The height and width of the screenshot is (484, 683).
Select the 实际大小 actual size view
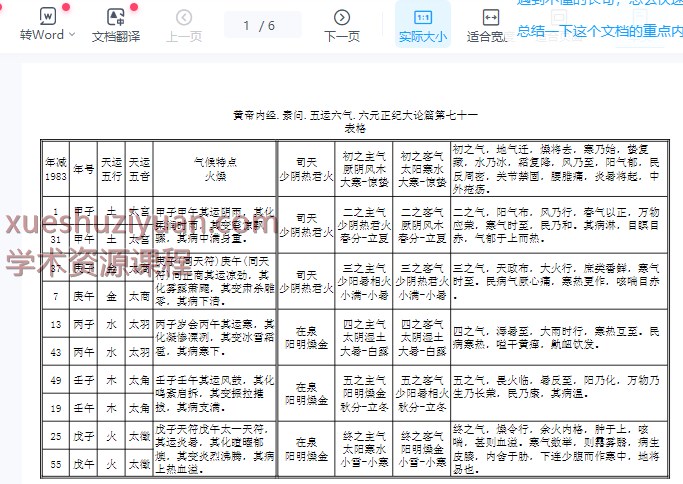click(x=422, y=25)
